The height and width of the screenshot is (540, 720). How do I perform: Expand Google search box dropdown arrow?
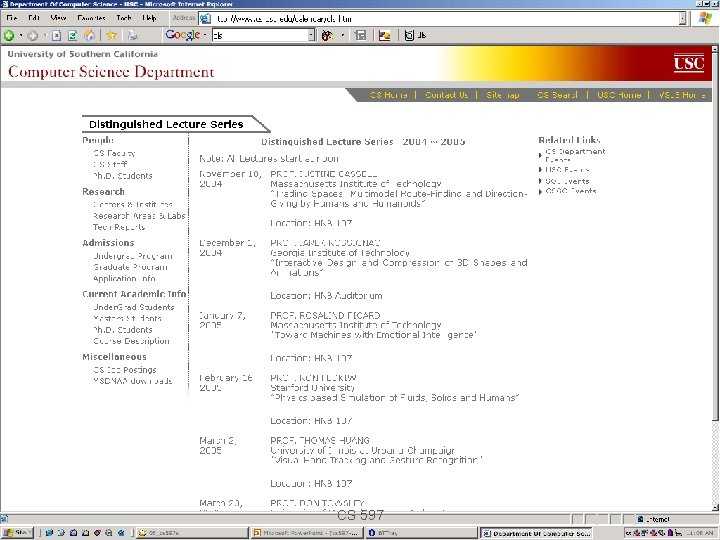point(312,35)
